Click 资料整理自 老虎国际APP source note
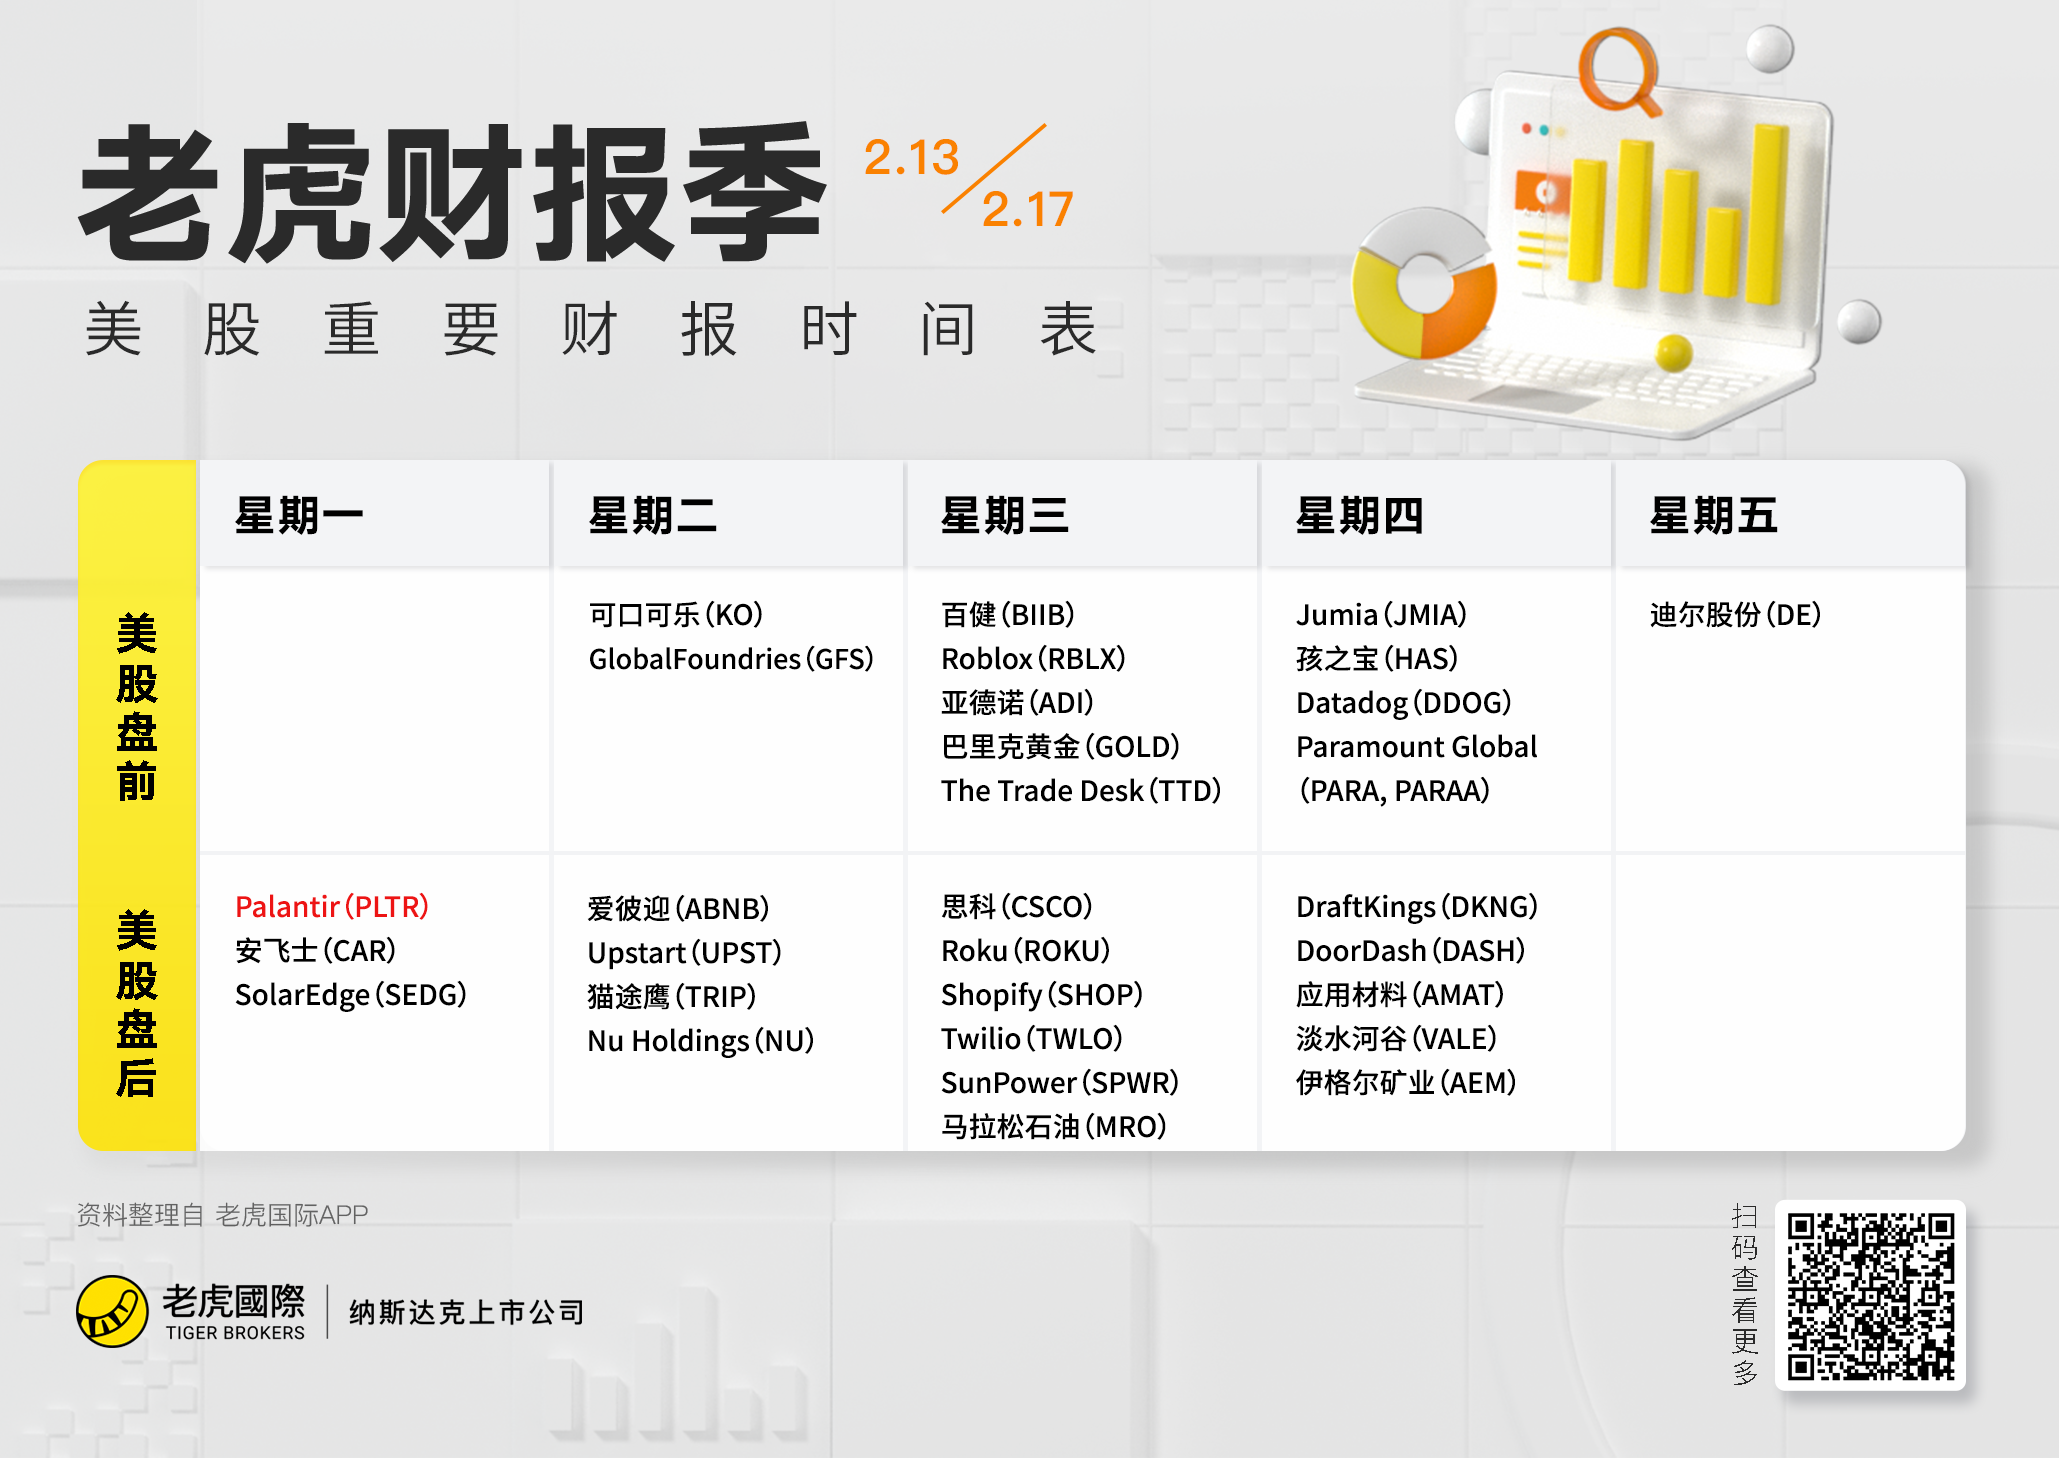 pyautogui.click(x=223, y=1214)
